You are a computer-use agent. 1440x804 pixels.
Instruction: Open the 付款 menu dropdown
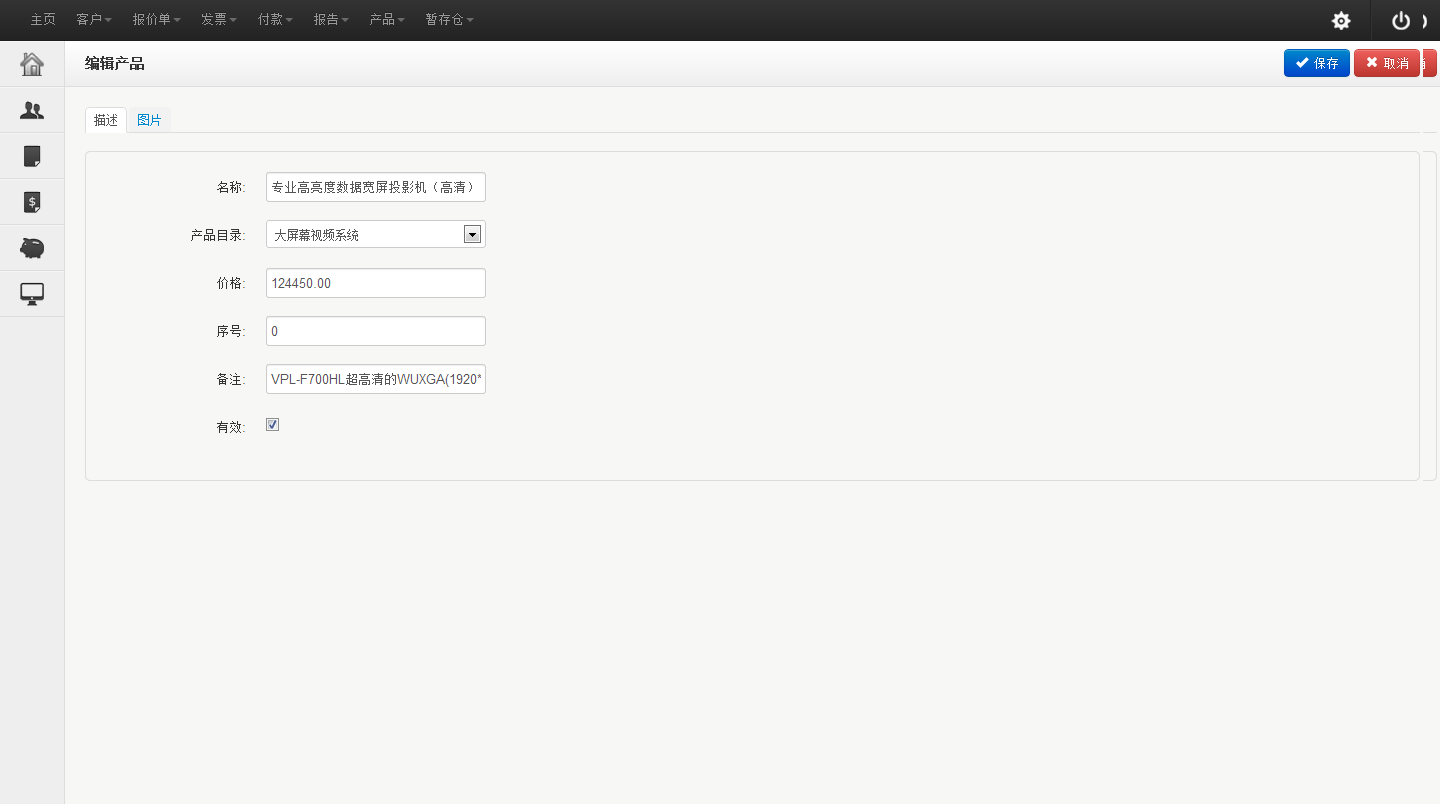point(275,20)
